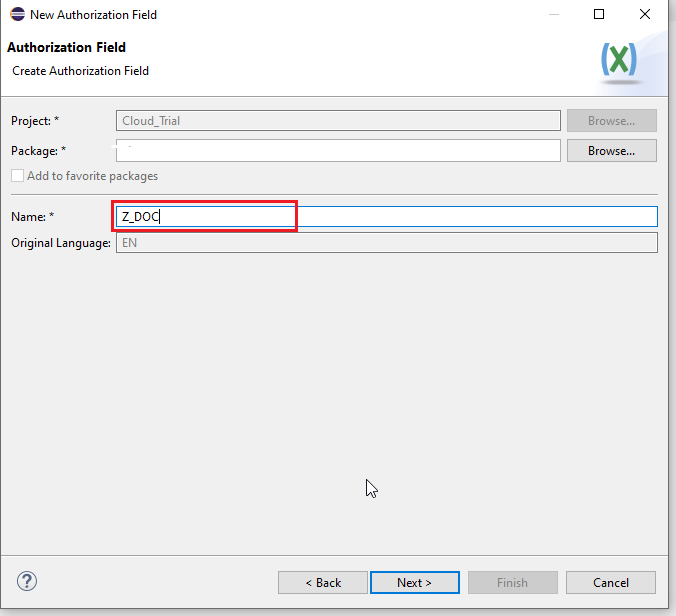The height and width of the screenshot is (616, 676).
Task: Click the disabled Browse button for Project
Action: [612, 121]
